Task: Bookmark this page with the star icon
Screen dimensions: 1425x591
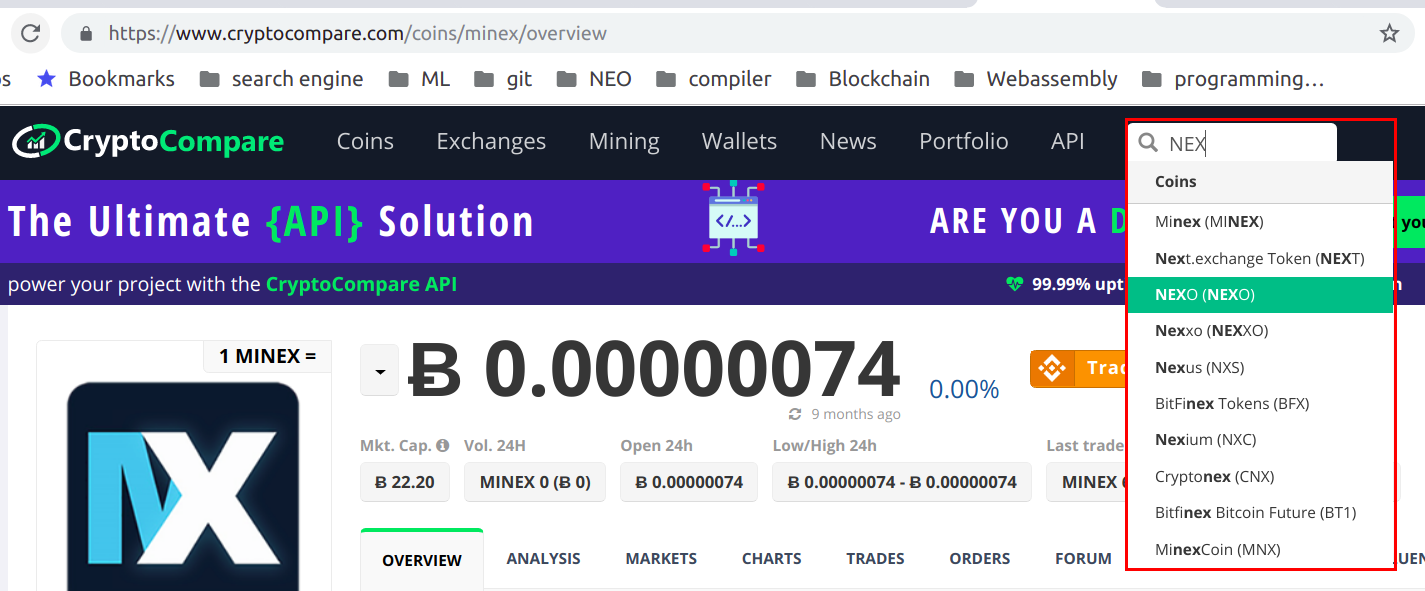Action: tap(1389, 33)
